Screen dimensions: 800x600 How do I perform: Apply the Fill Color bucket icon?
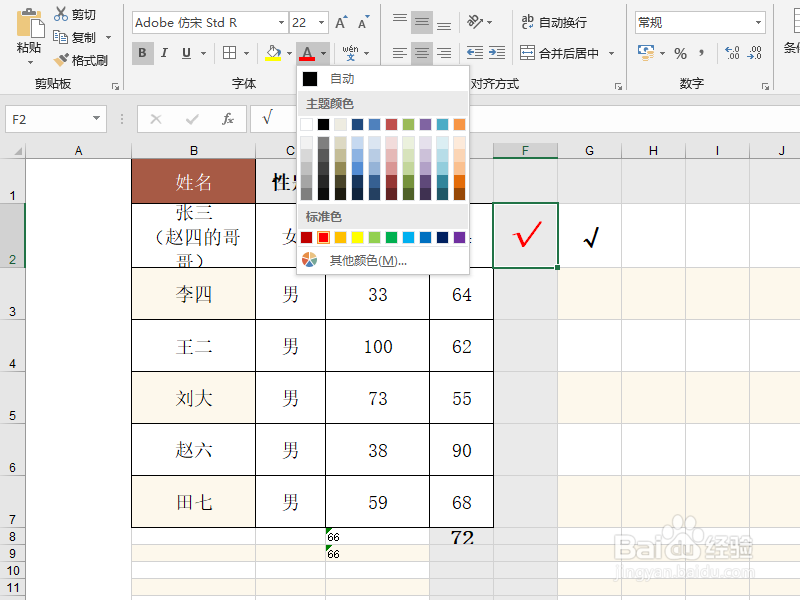[x=273, y=52]
